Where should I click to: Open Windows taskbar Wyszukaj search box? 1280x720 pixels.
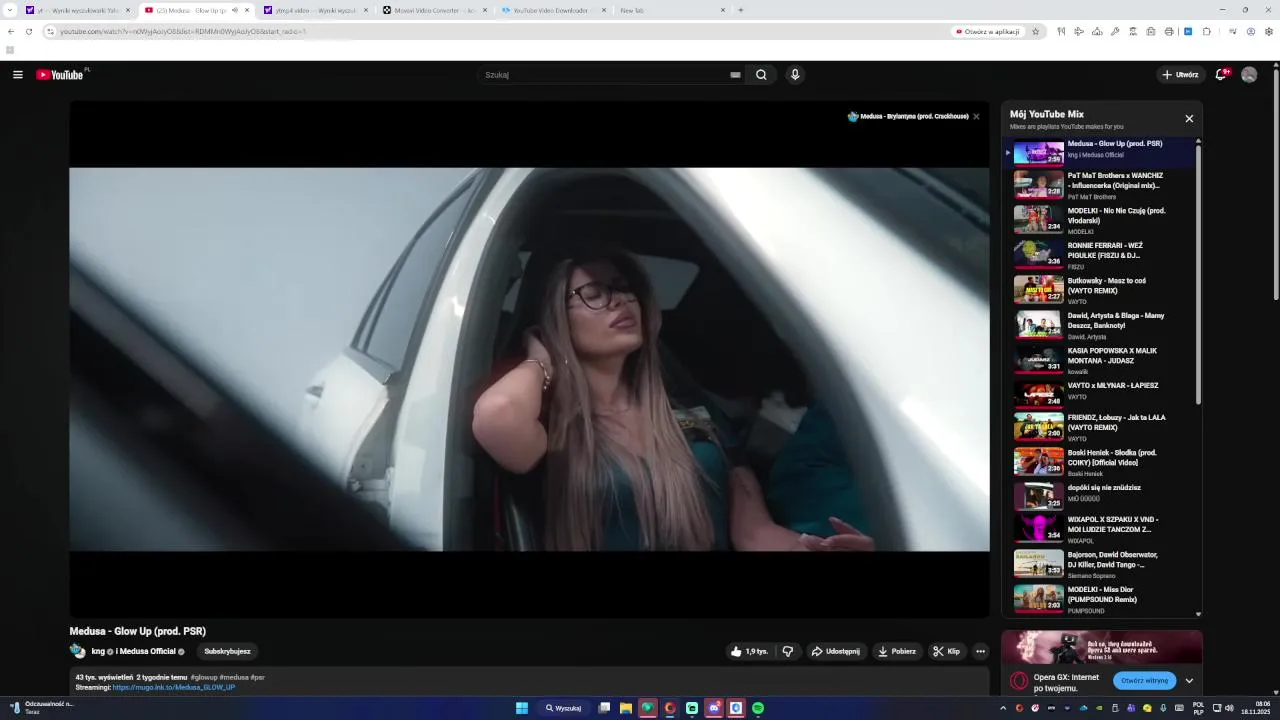point(564,708)
